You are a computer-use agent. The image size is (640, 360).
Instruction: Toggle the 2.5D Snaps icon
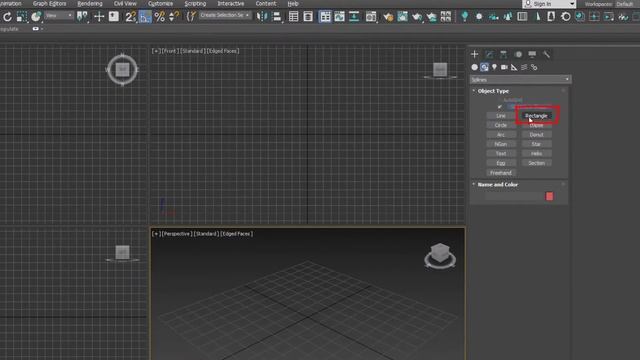[130, 17]
